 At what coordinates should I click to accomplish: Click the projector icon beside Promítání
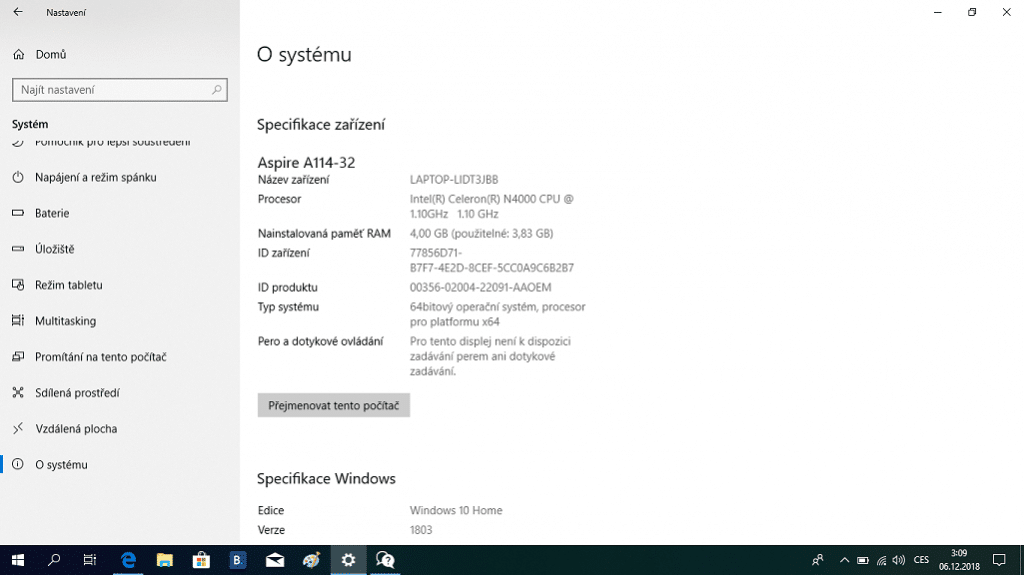click(x=18, y=357)
